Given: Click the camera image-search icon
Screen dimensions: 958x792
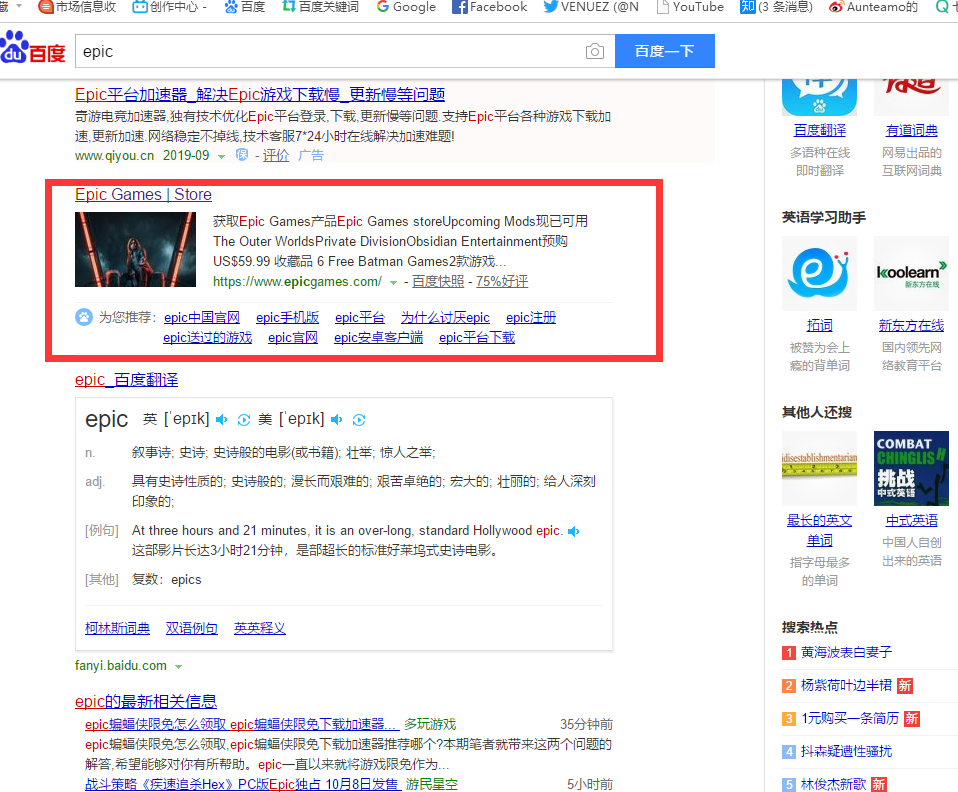Looking at the screenshot, I should [x=595, y=52].
